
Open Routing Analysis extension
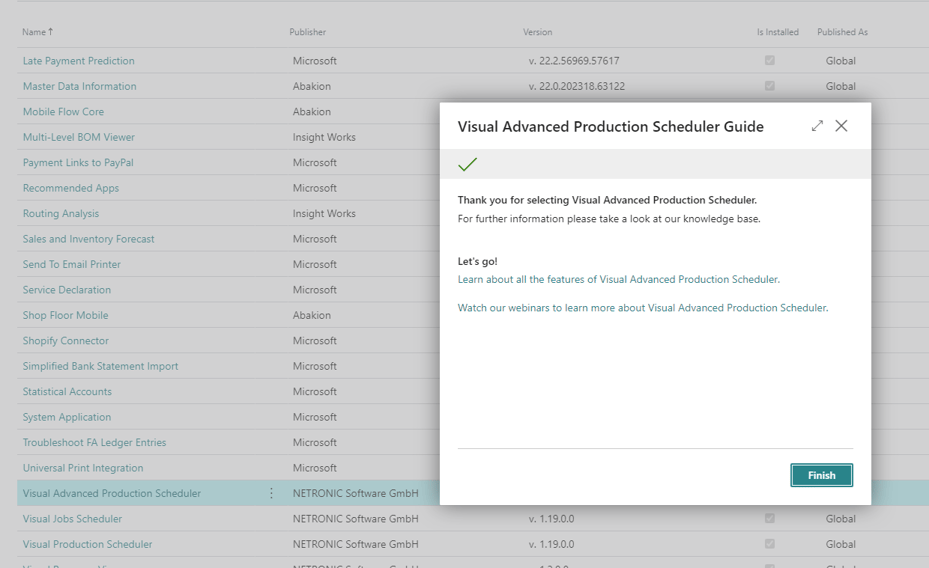point(61,214)
